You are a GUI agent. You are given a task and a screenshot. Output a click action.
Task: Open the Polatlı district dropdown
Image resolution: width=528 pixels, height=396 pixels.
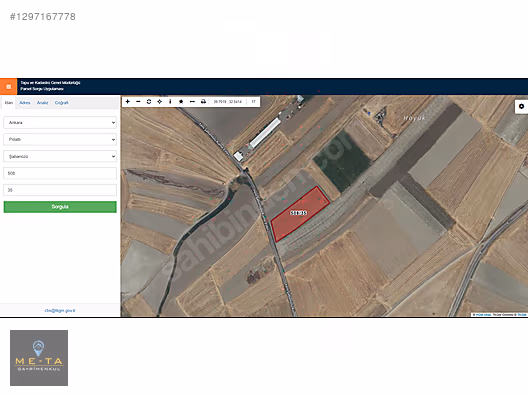click(60, 139)
